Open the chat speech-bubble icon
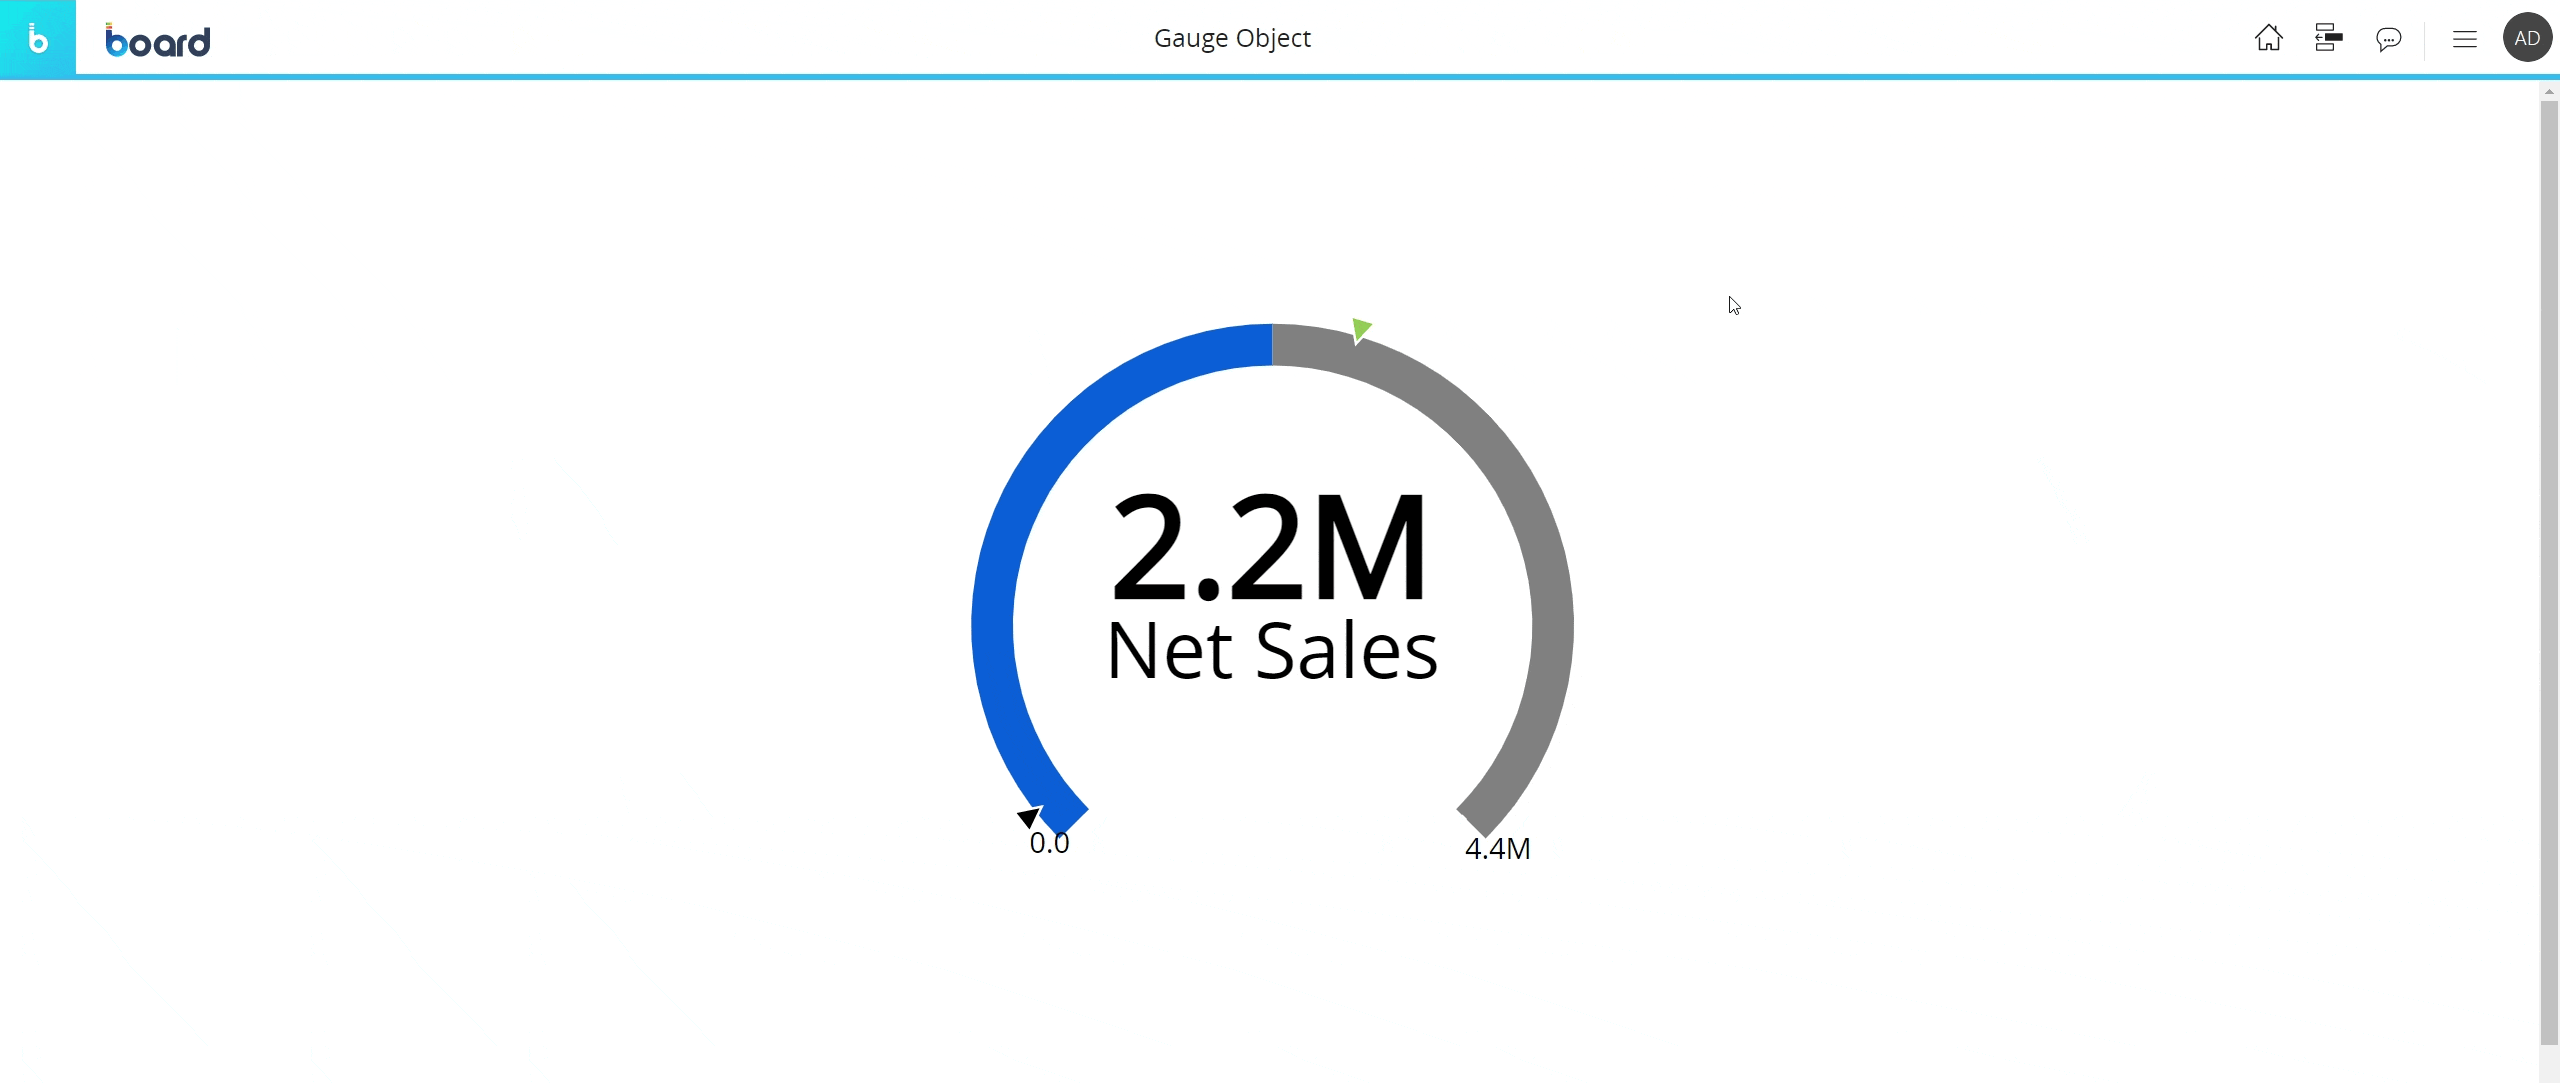 point(2388,39)
